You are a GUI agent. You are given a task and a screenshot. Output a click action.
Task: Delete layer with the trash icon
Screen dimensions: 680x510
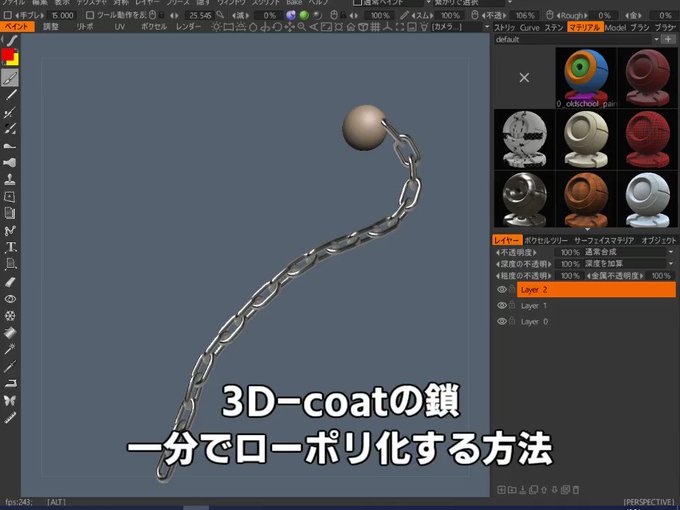(576, 490)
